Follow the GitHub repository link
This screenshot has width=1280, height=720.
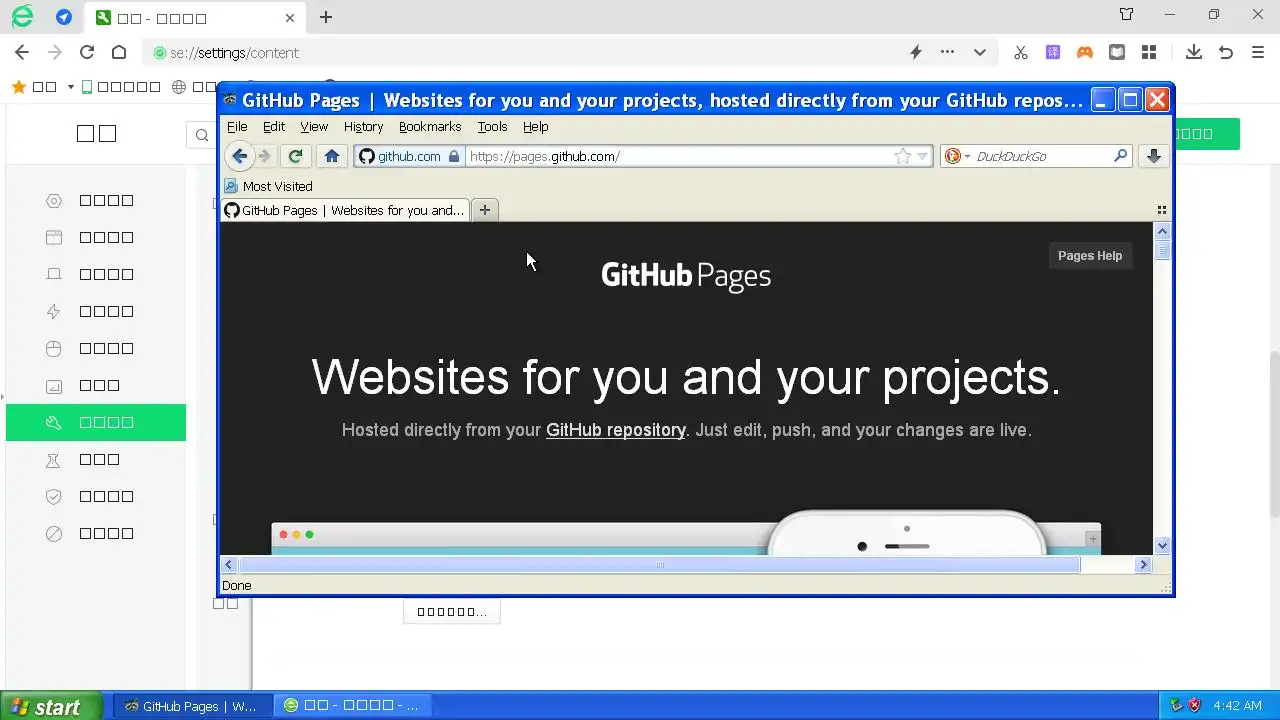[616, 430]
